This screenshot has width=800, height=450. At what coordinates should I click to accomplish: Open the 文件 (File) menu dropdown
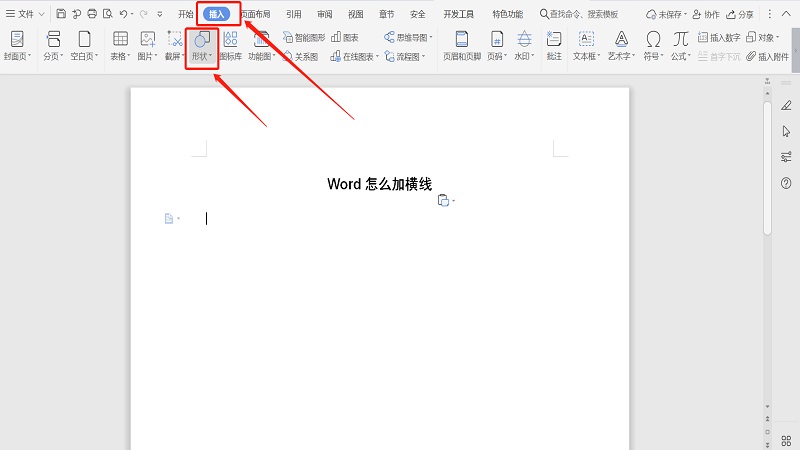click(25, 14)
